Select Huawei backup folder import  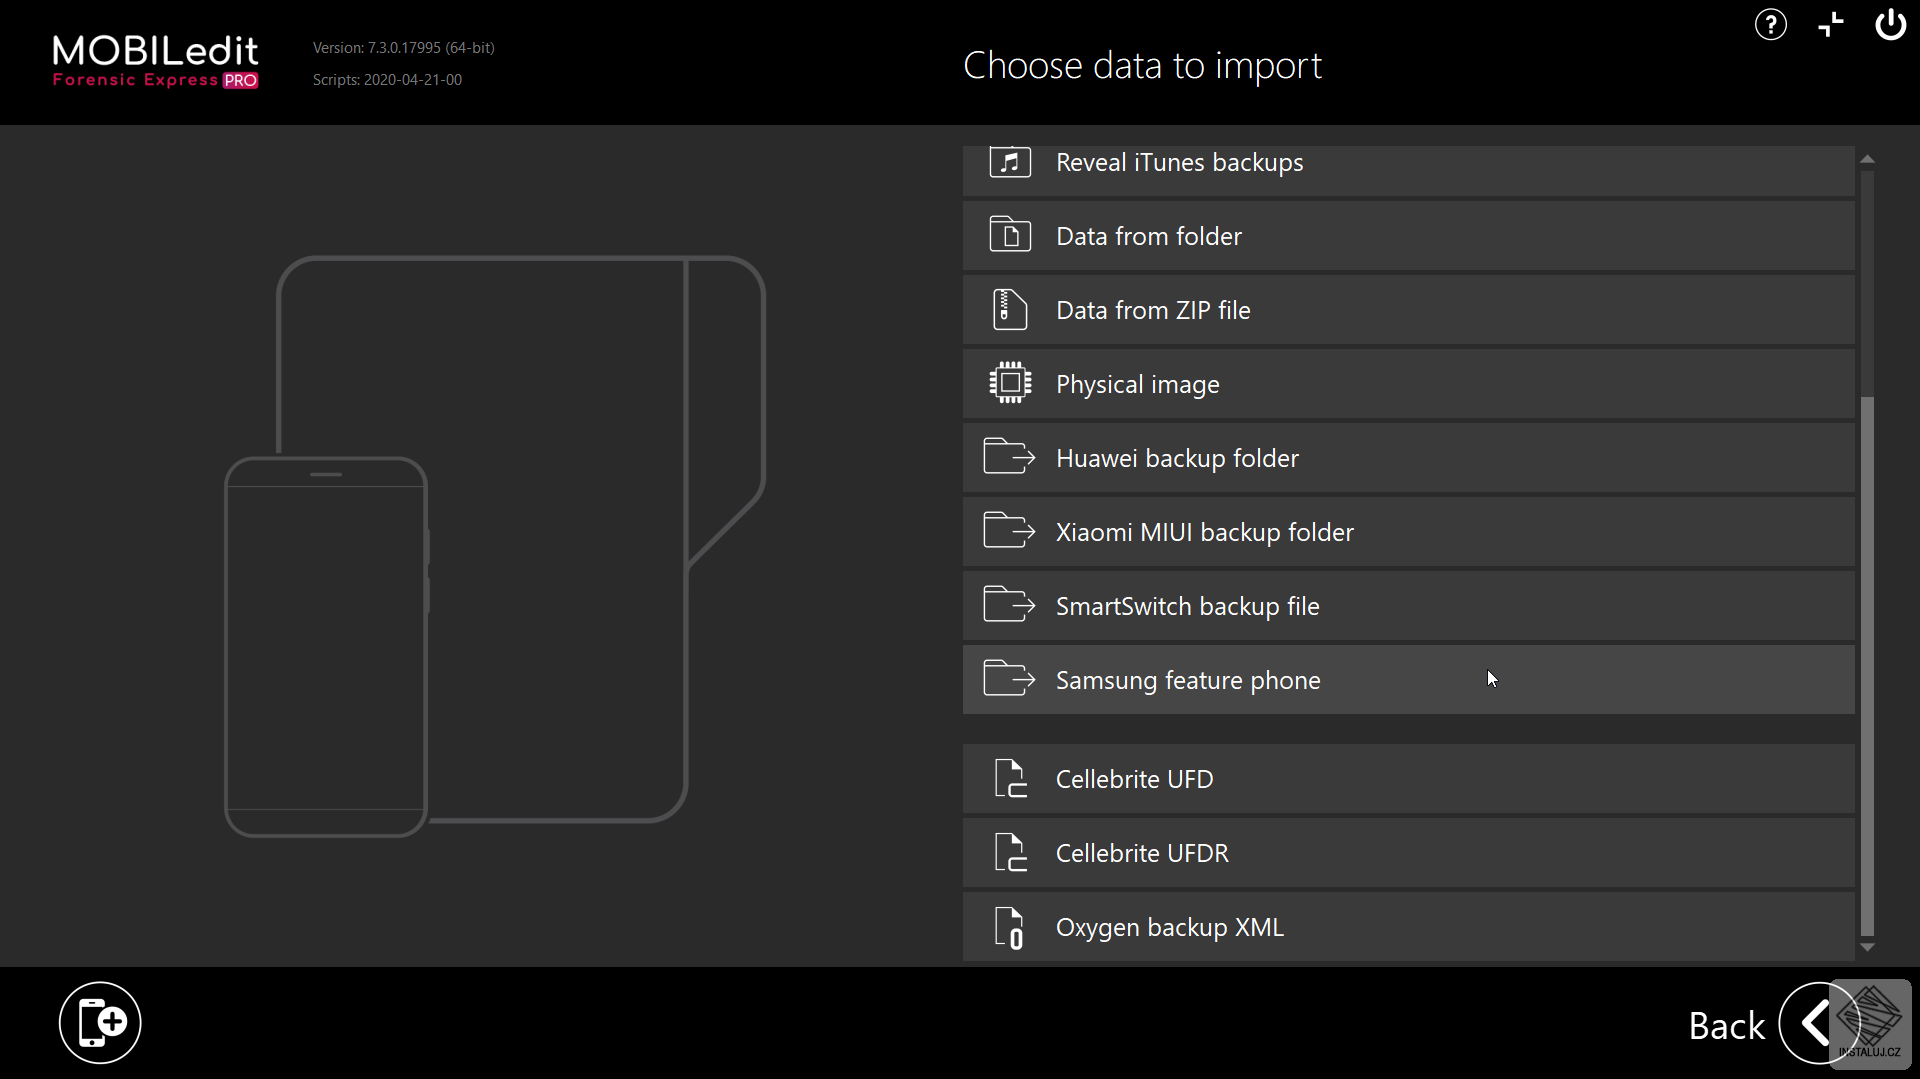click(x=1177, y=457)
